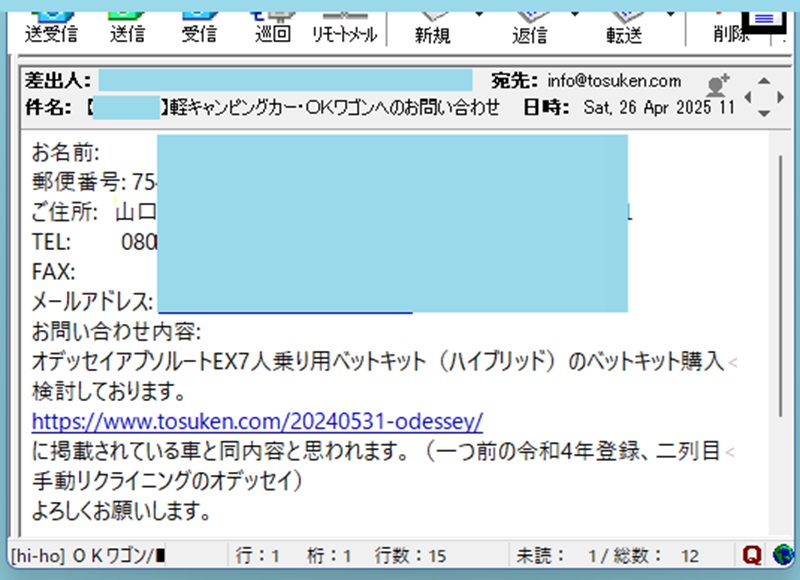Click the globe icon in status bar

pyautogui.click(x=781, y=554)
